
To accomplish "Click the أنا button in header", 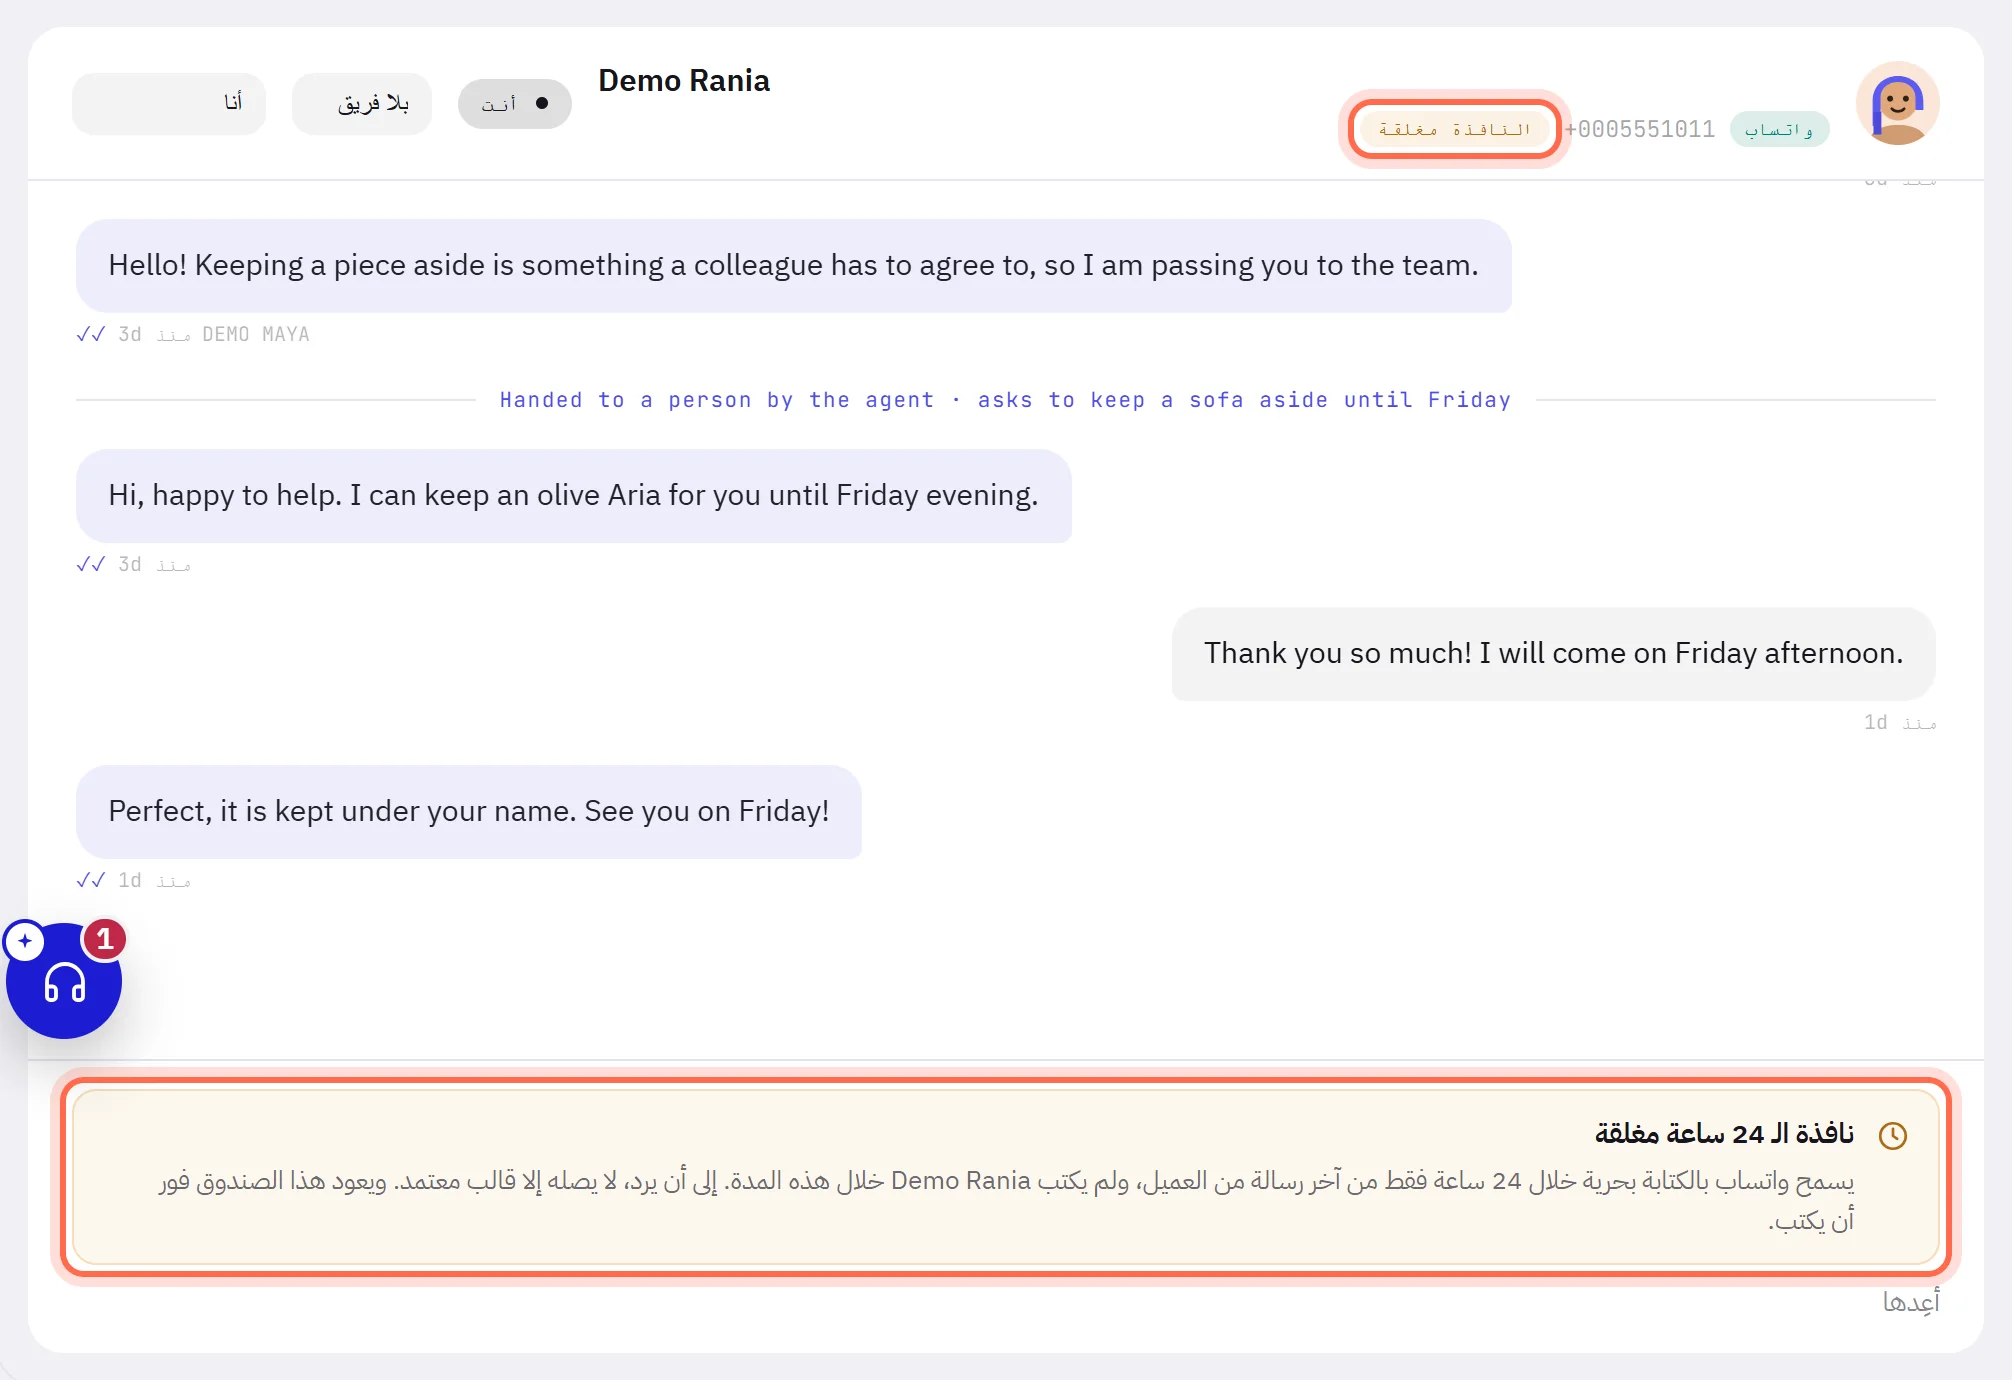I will point(169,103).
